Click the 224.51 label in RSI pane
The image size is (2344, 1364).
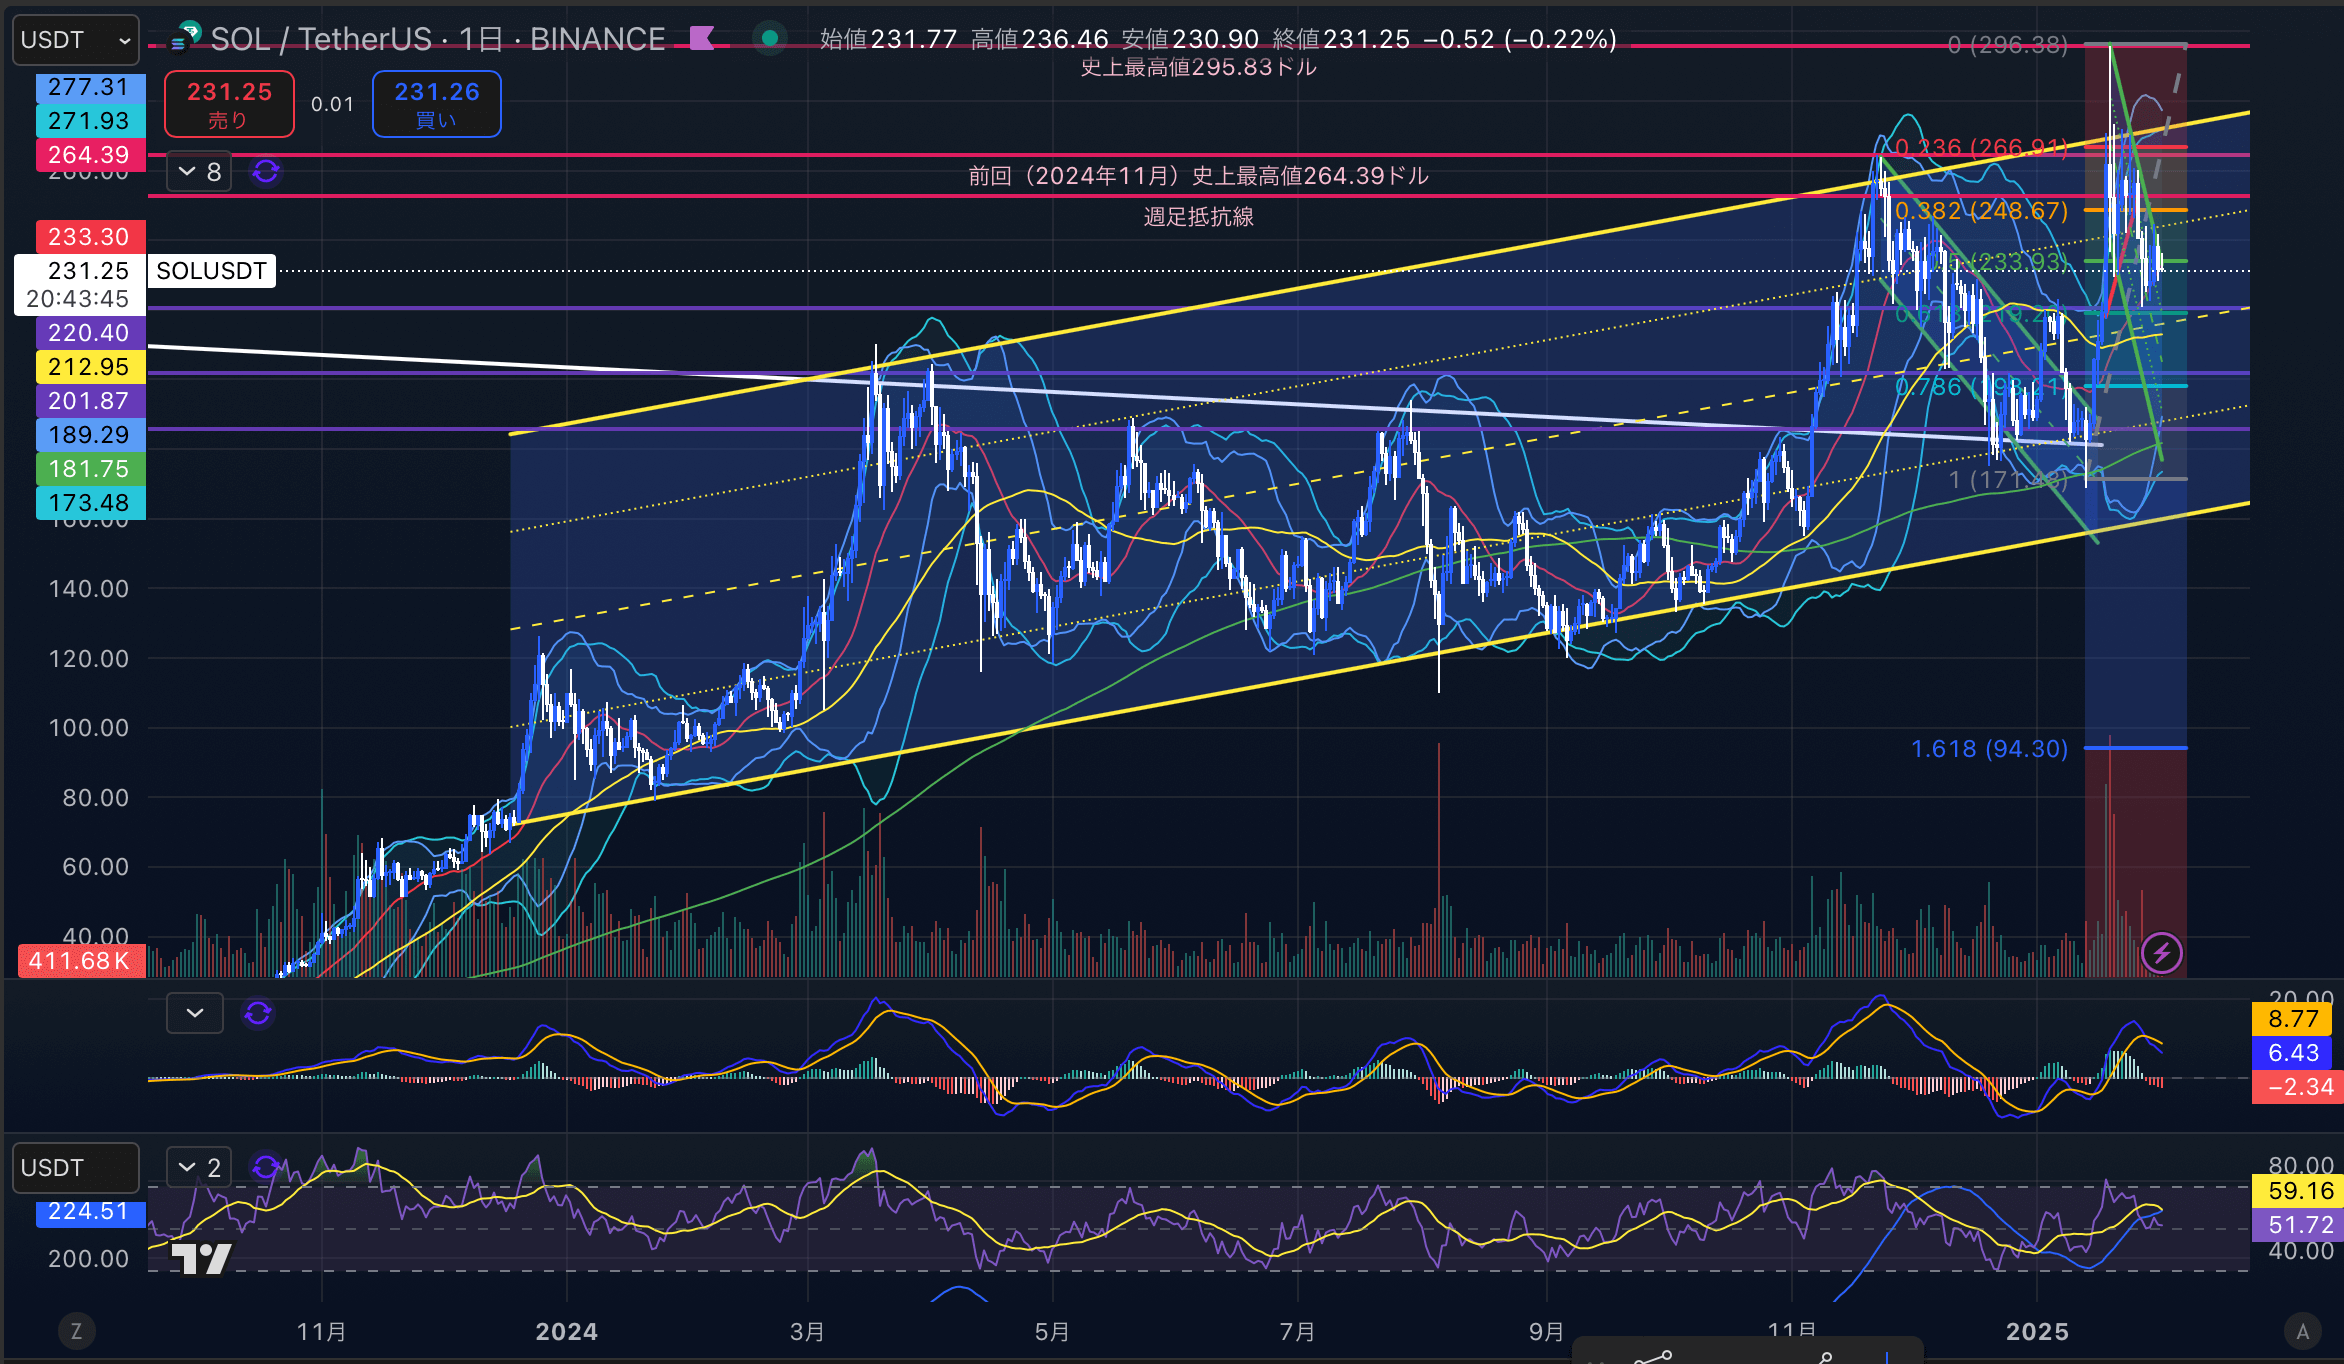tap(90, 1212)
